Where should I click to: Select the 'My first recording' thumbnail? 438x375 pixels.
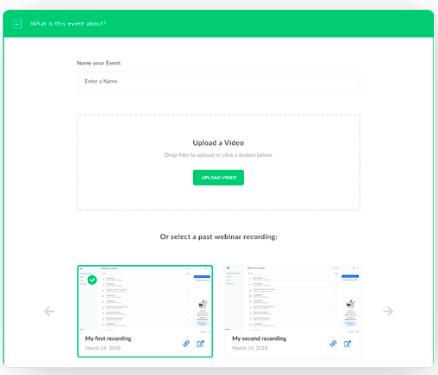(x=145, y=298)
